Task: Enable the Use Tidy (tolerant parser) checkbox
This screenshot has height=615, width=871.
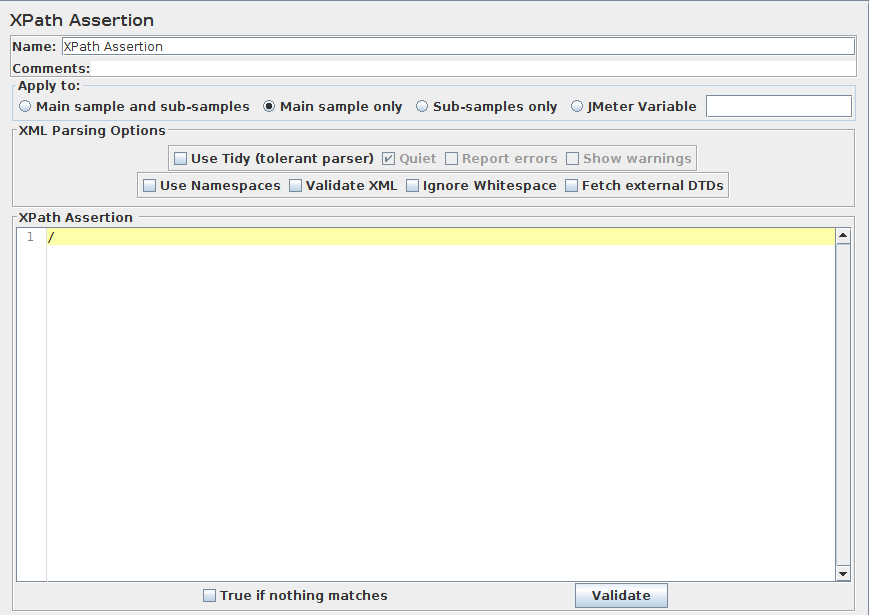Action: 181,158
